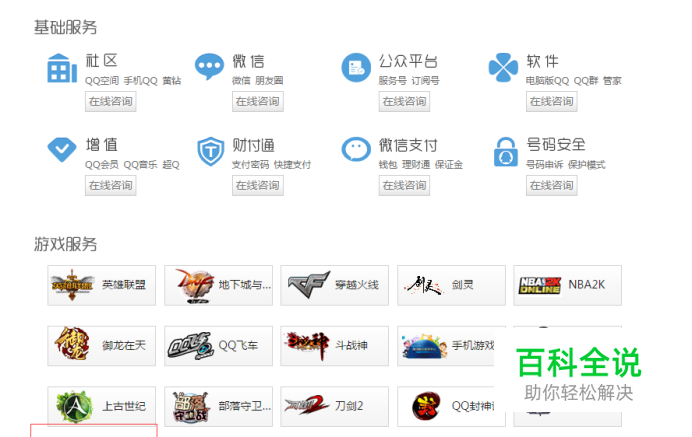Click the 号码安全 padlock icon
The image size is (692, 437).
click(x=506, y=151)
